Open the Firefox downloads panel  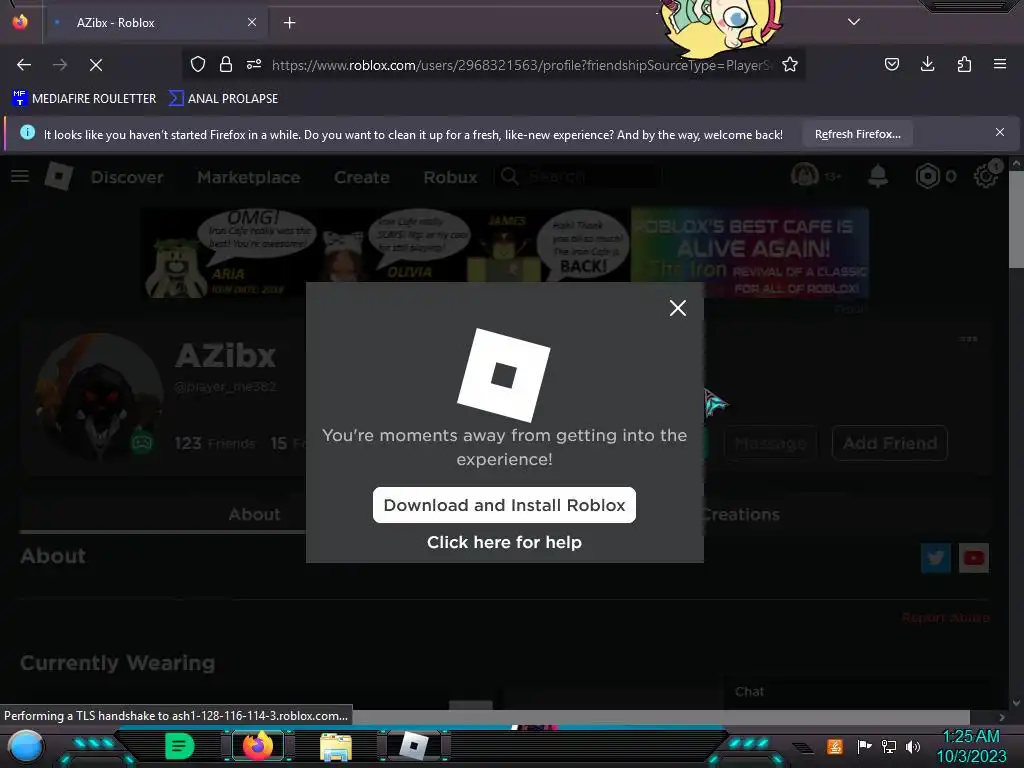927,64
